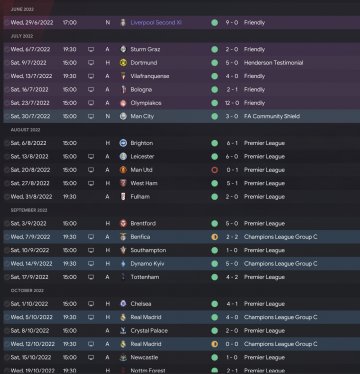Image resolution: width=360 pixels, height=374 pixels.
Task: Click the green win indicator for Man City match
Action: click(x=215, y=116)
